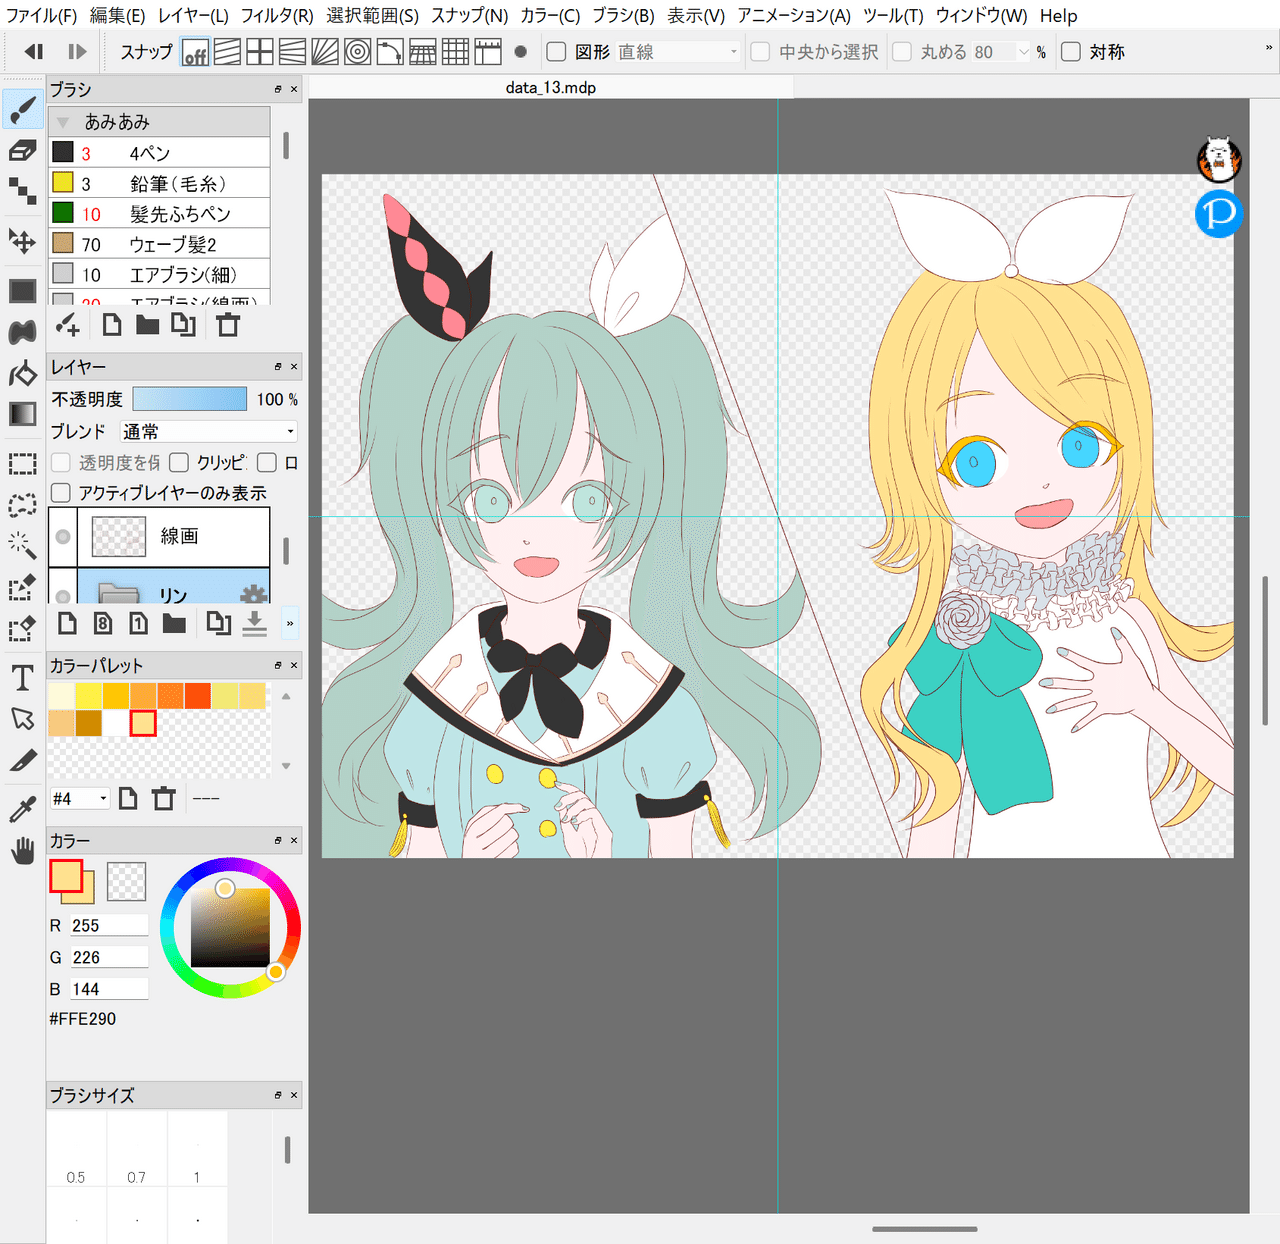Viewport: 1280px width, 1244px height.
Task: Enable the 図形 checkbox
Action: coord(557,52)
